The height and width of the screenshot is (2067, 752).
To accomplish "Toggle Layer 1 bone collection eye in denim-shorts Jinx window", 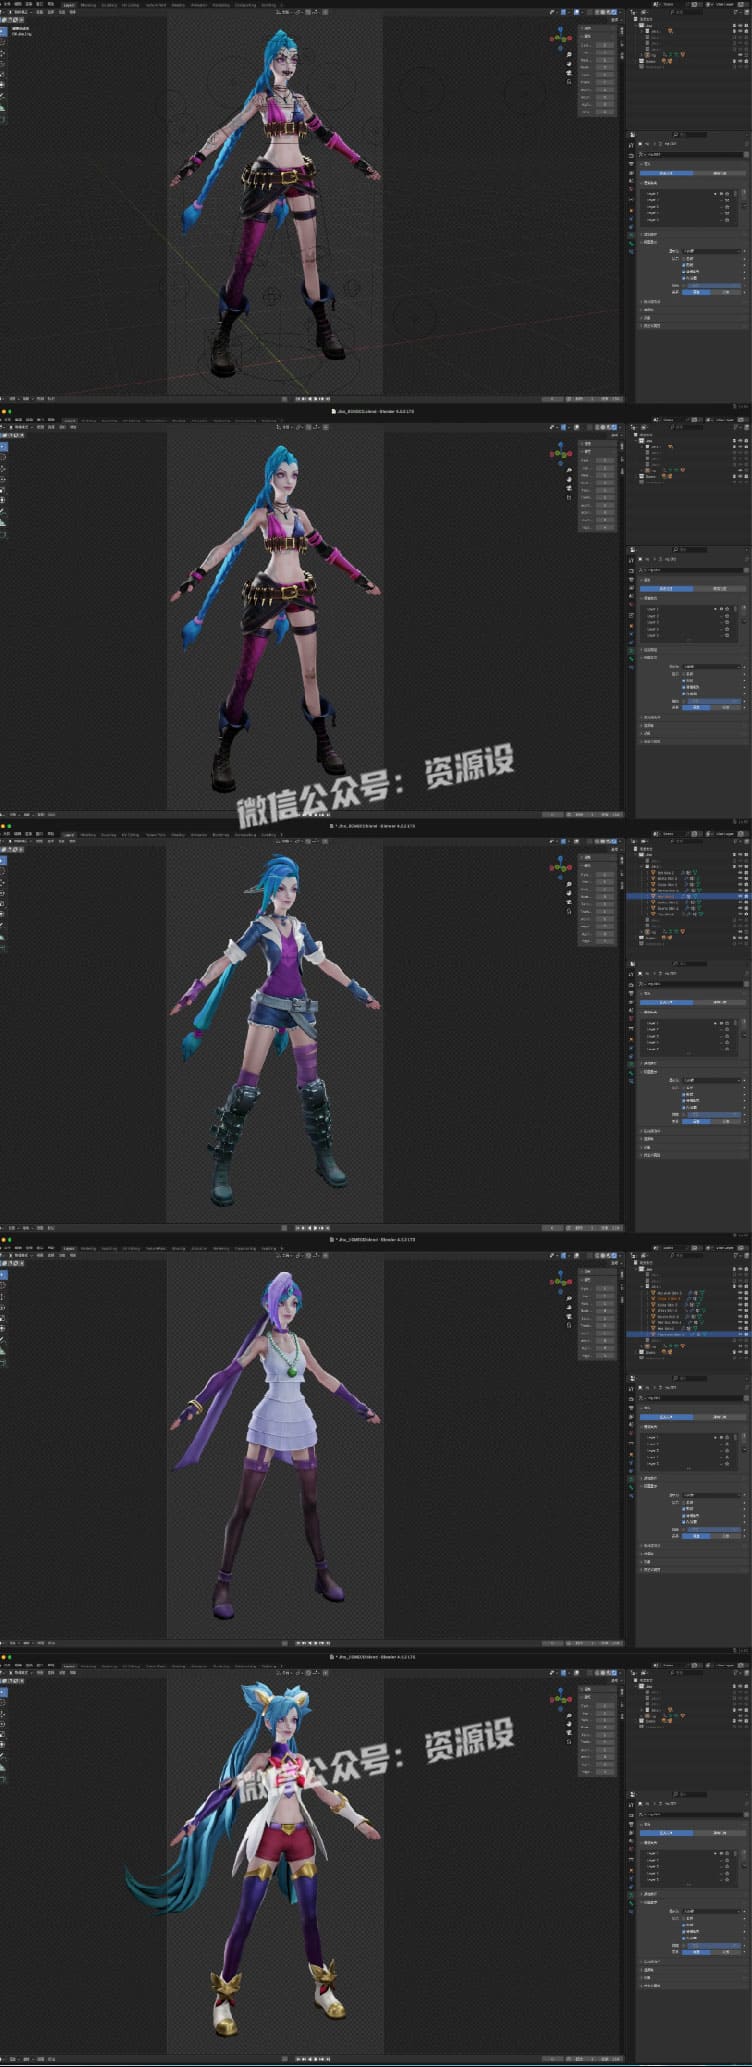I will (721, 1023).
